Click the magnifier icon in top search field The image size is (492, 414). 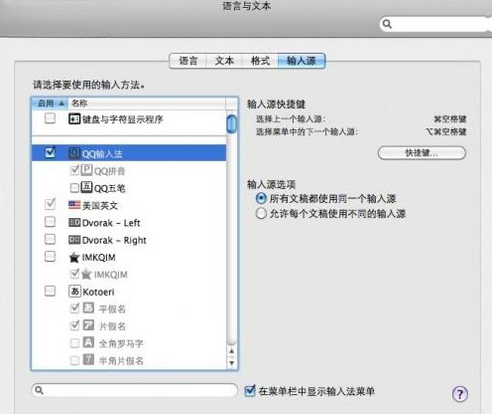coord(387,24)
